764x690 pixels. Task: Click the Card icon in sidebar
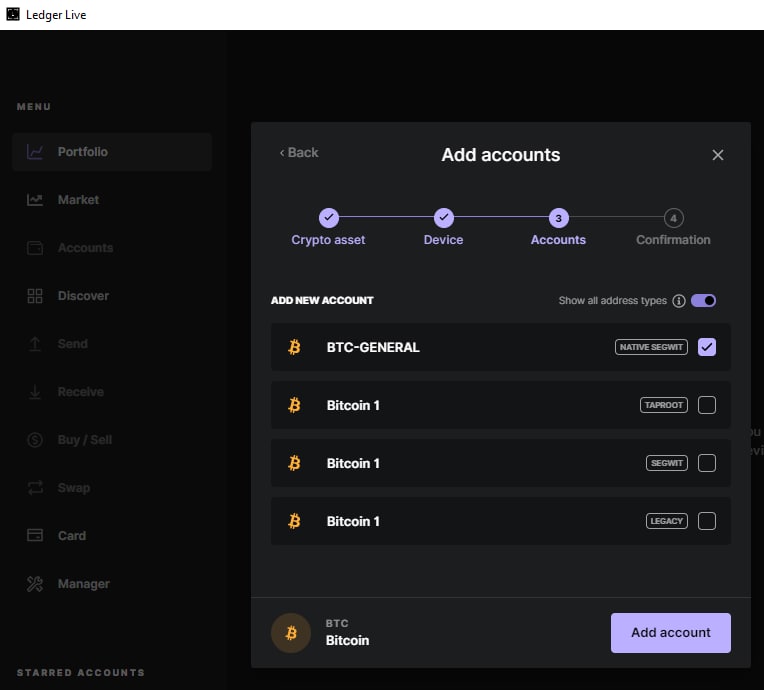[35, 536]
